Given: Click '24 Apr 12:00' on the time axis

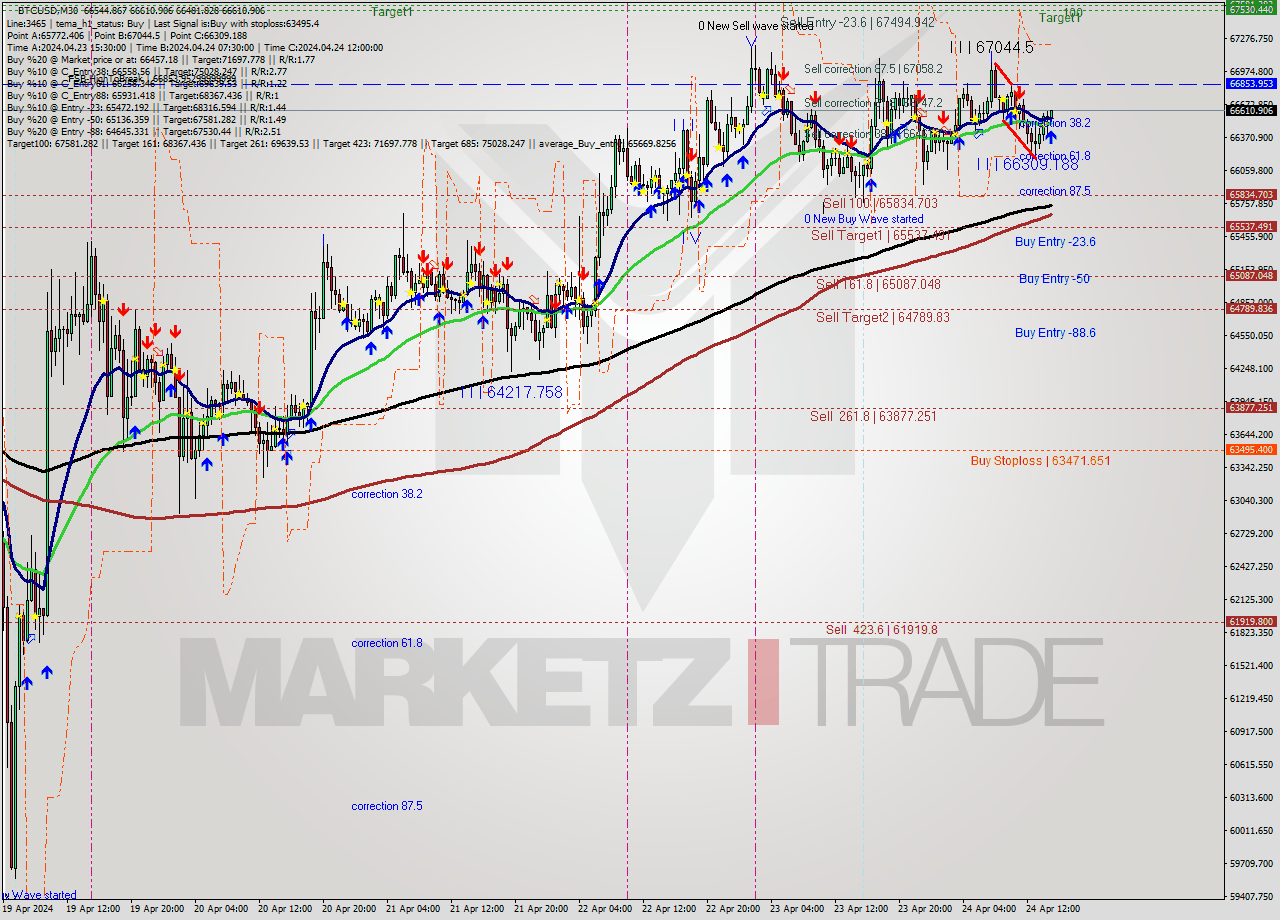Looking at the screenshot, I should (x=1053, y=909).
